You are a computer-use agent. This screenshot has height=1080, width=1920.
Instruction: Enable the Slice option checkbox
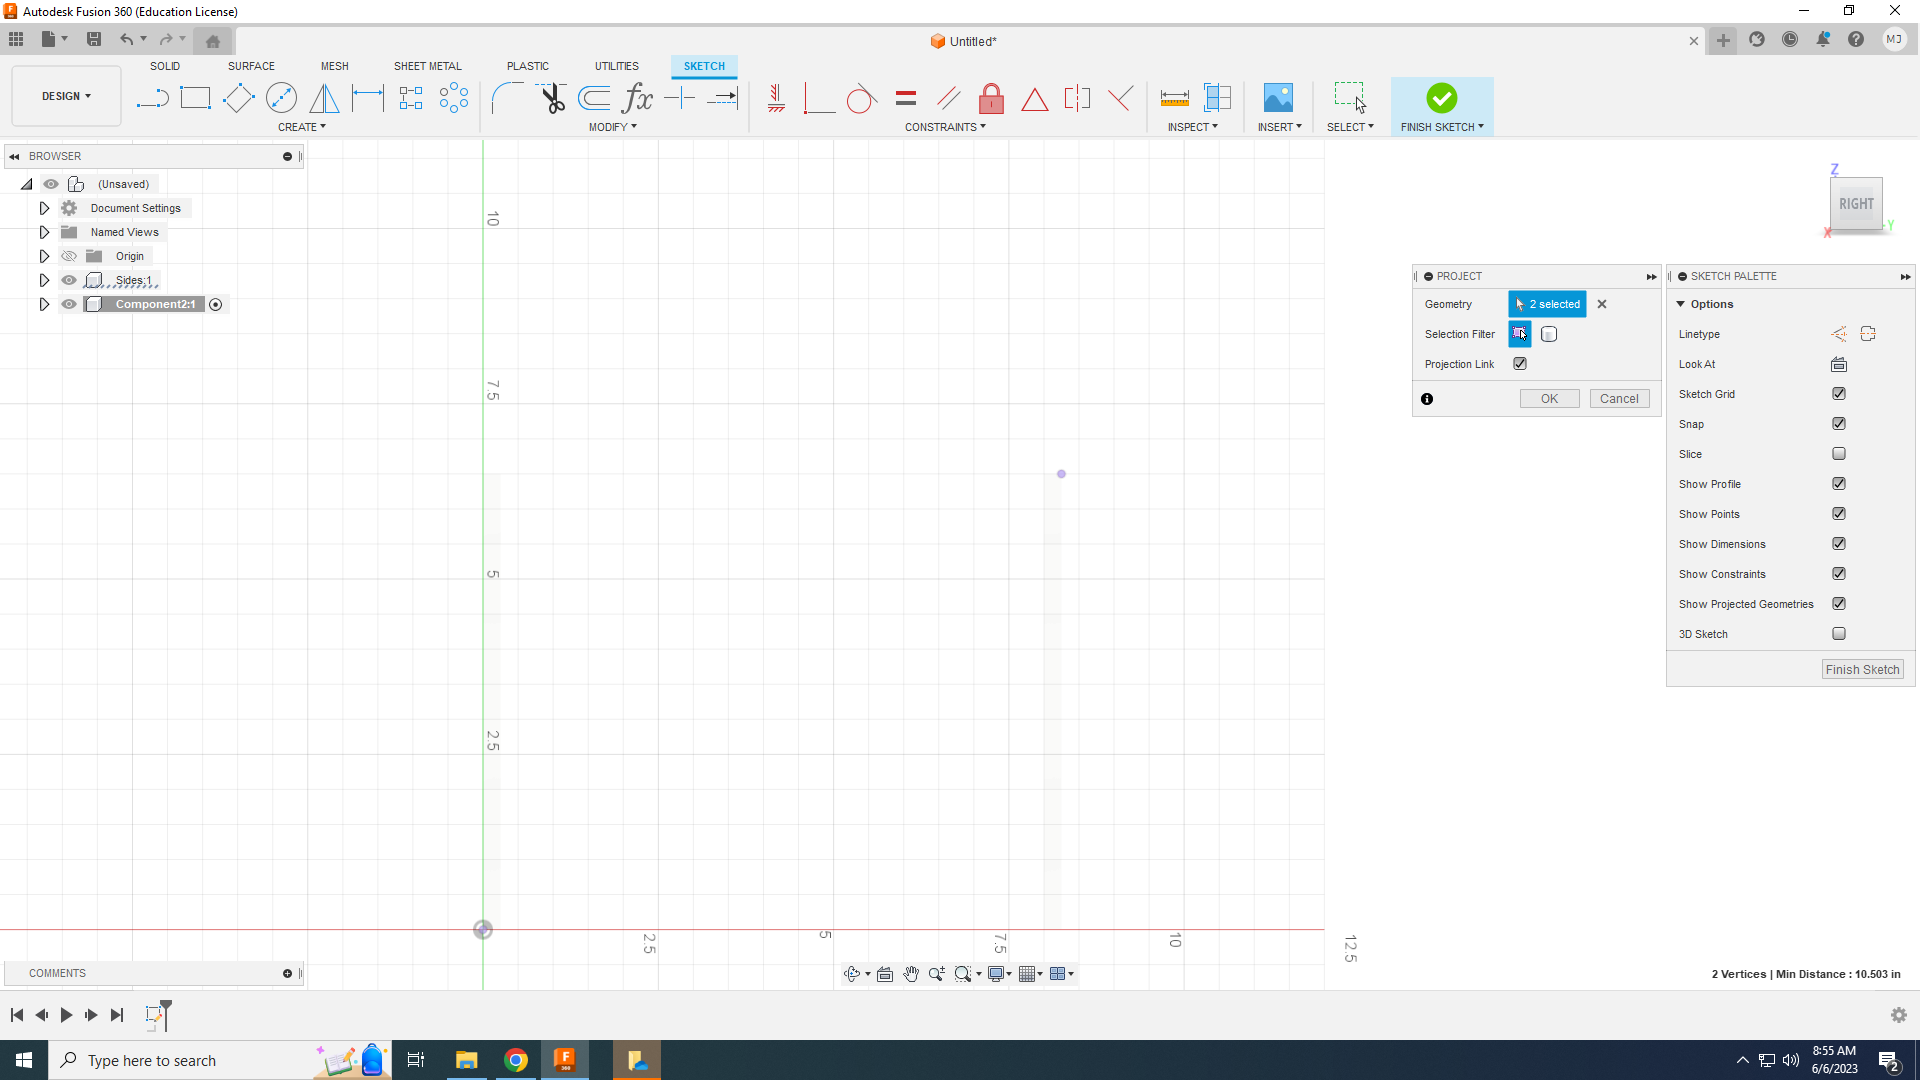tap(1838, 454)
